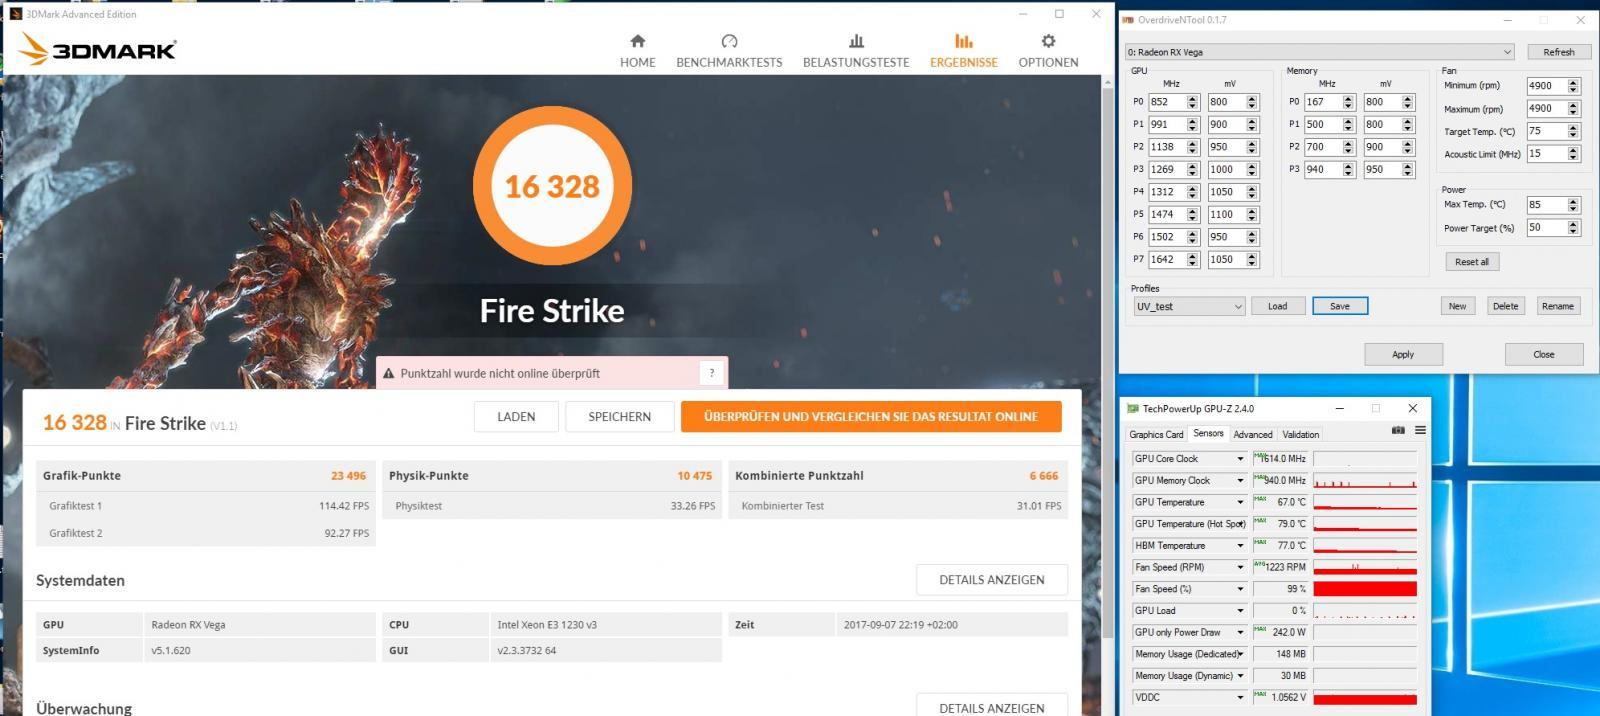This screenshot has height=716, width=1600.
Task: Click the Target Temp field showing 75
Action: [1545, 131]
